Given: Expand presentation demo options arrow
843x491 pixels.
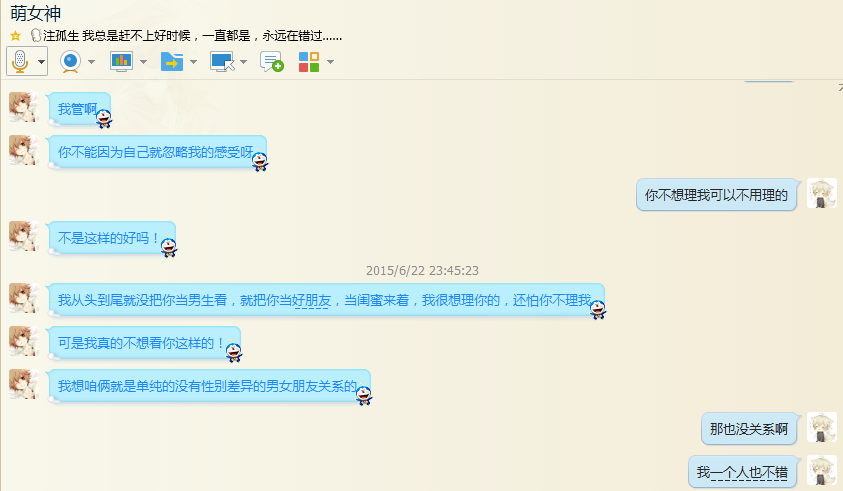Looking at the screenshot, I should tap(143, 62).
